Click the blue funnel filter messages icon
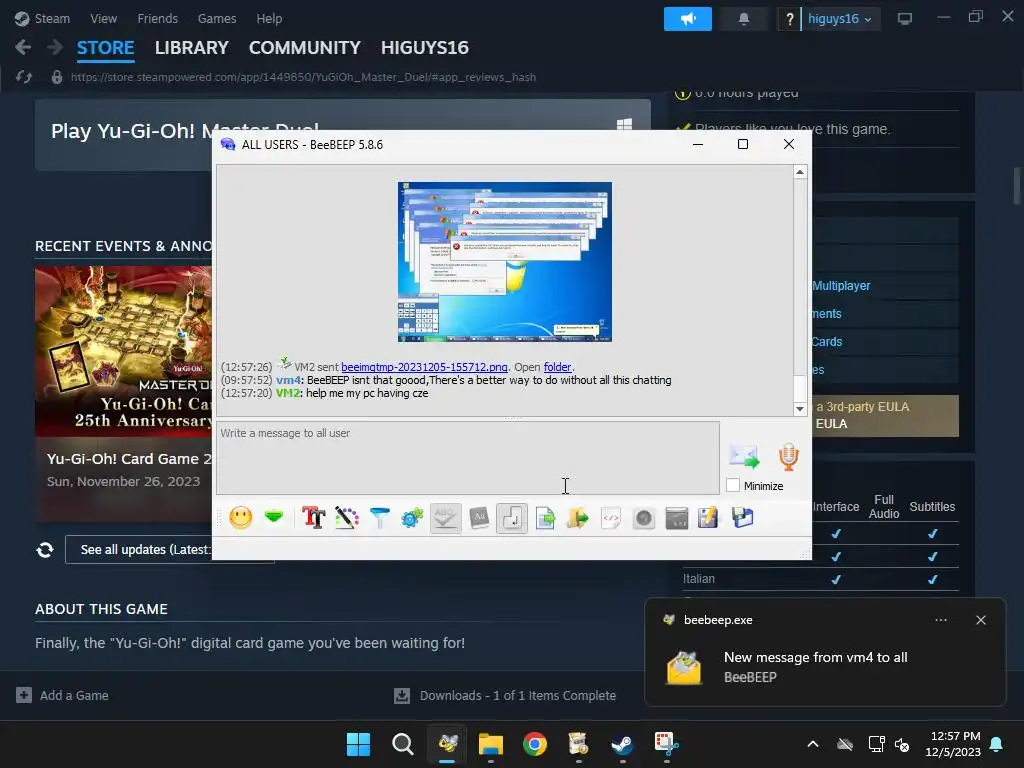This screenshot has width=1024, height=768. [x=379, y=518]
